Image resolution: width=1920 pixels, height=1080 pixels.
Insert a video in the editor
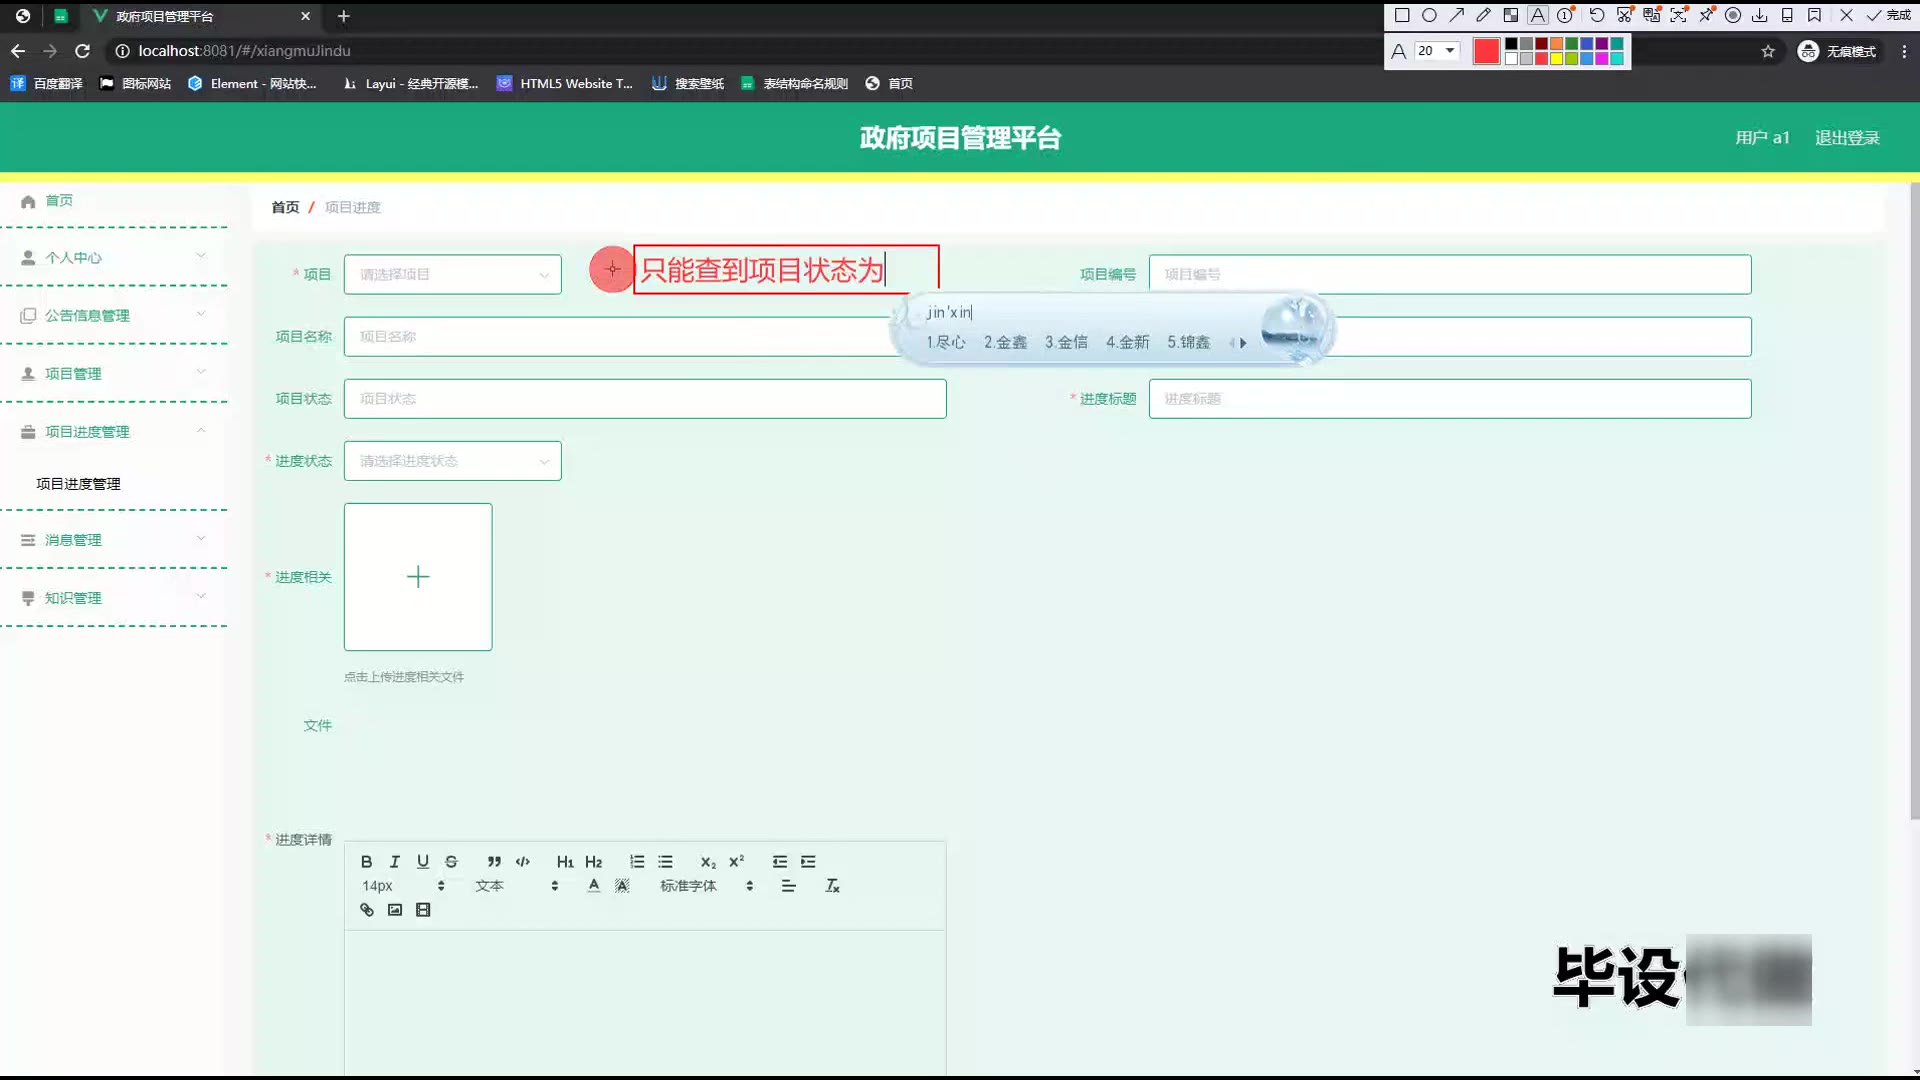tap(423, 909)
